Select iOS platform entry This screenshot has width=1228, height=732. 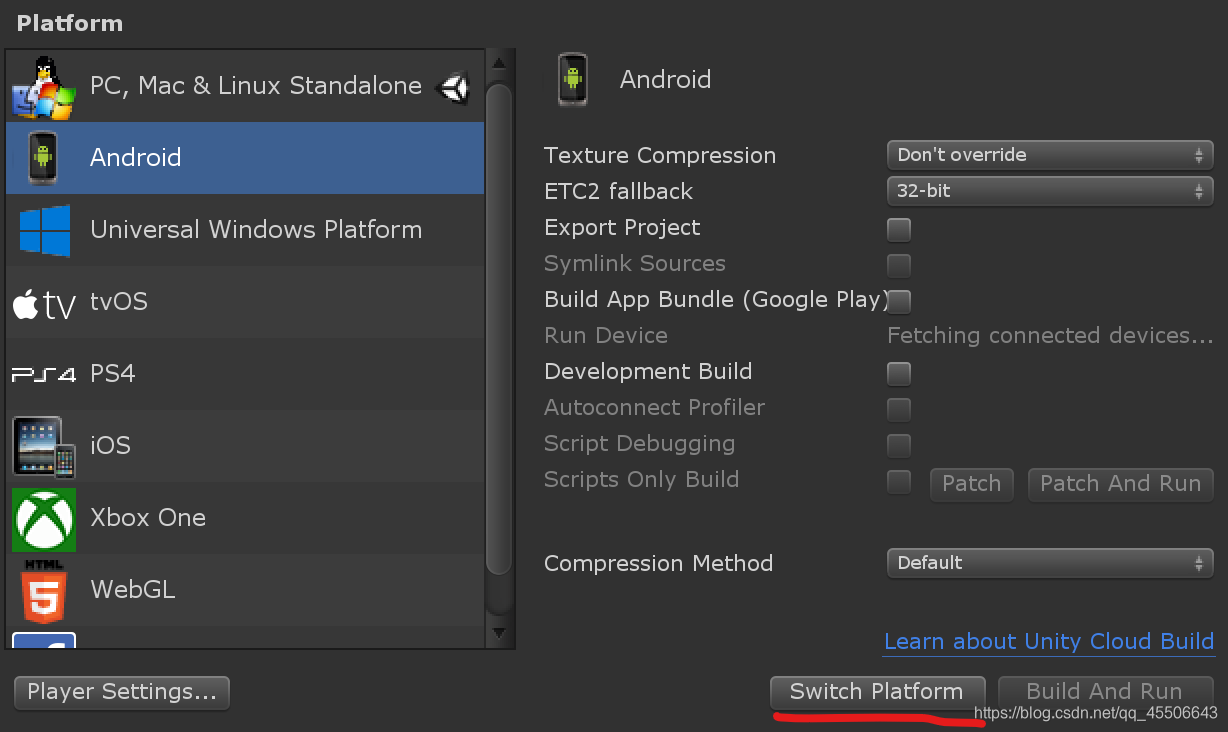click(245, 446)
